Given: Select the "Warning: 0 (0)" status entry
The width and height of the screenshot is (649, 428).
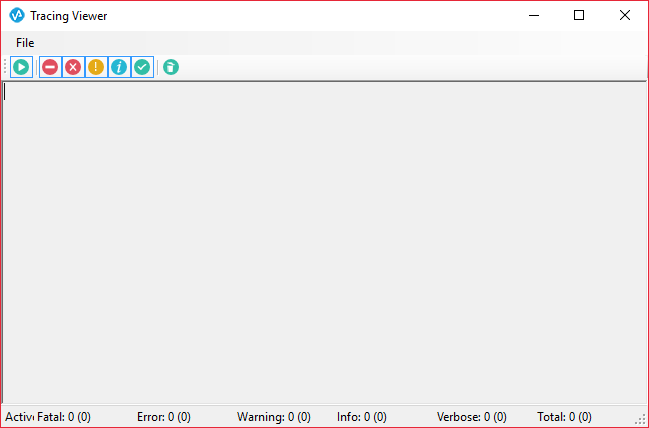Looking at the screenshot, I should (274, 416).
